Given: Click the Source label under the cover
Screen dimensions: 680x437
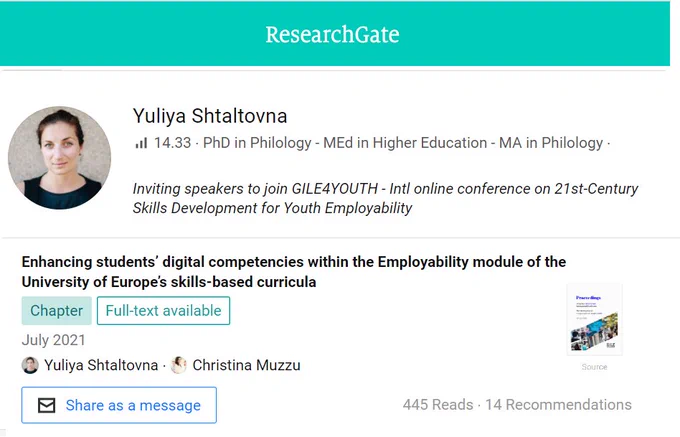Looking at the screenshot, I should tap(594, 367).
